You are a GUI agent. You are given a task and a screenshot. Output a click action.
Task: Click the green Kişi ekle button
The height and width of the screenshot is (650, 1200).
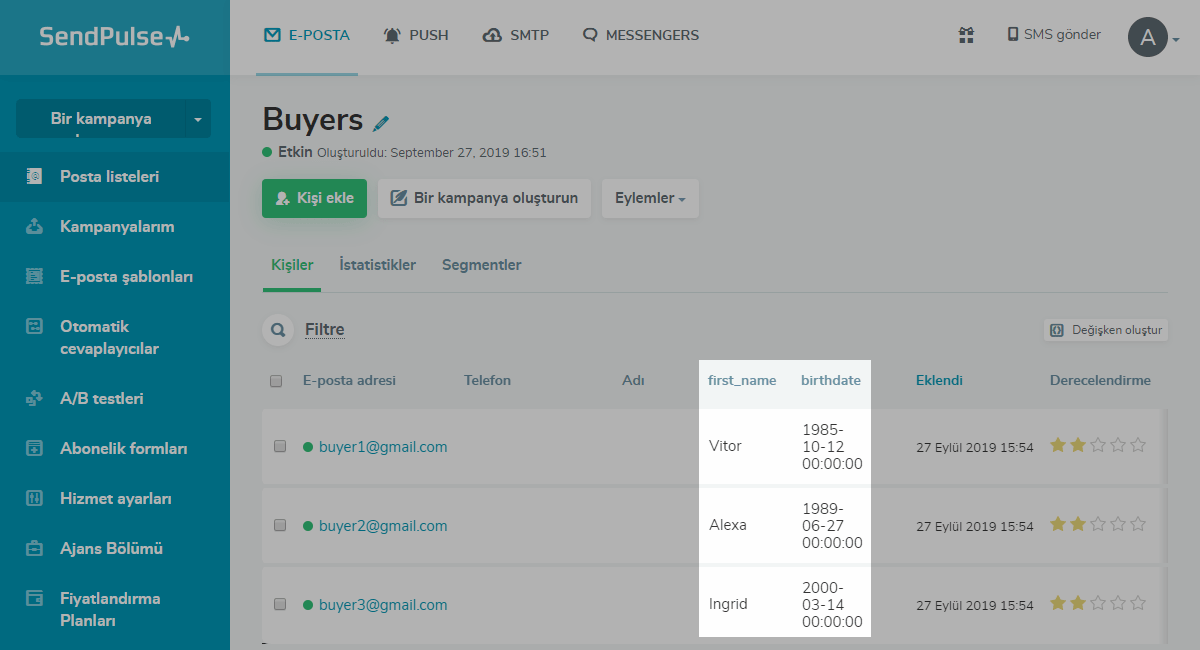coord(314,198)
